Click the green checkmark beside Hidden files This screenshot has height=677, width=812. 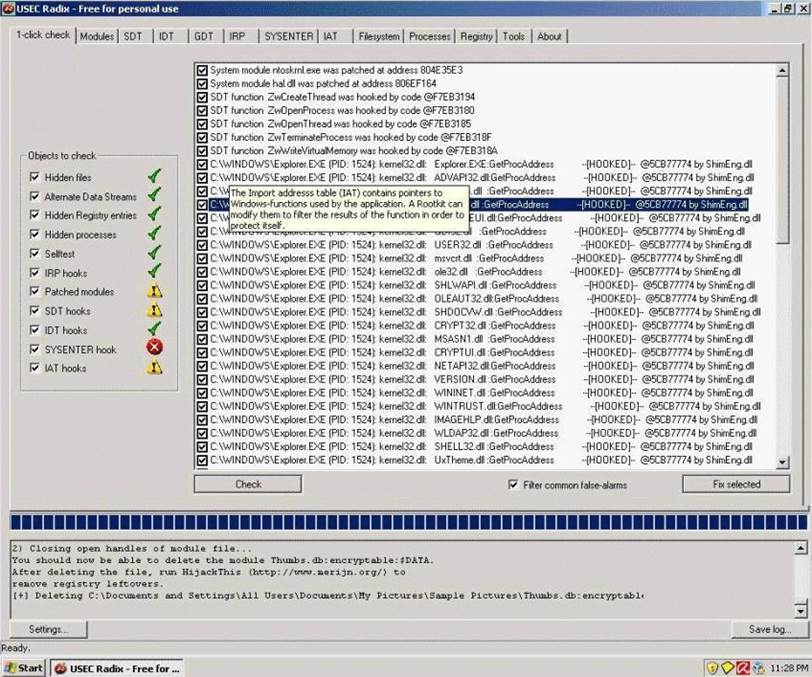(x=154, y=177)
